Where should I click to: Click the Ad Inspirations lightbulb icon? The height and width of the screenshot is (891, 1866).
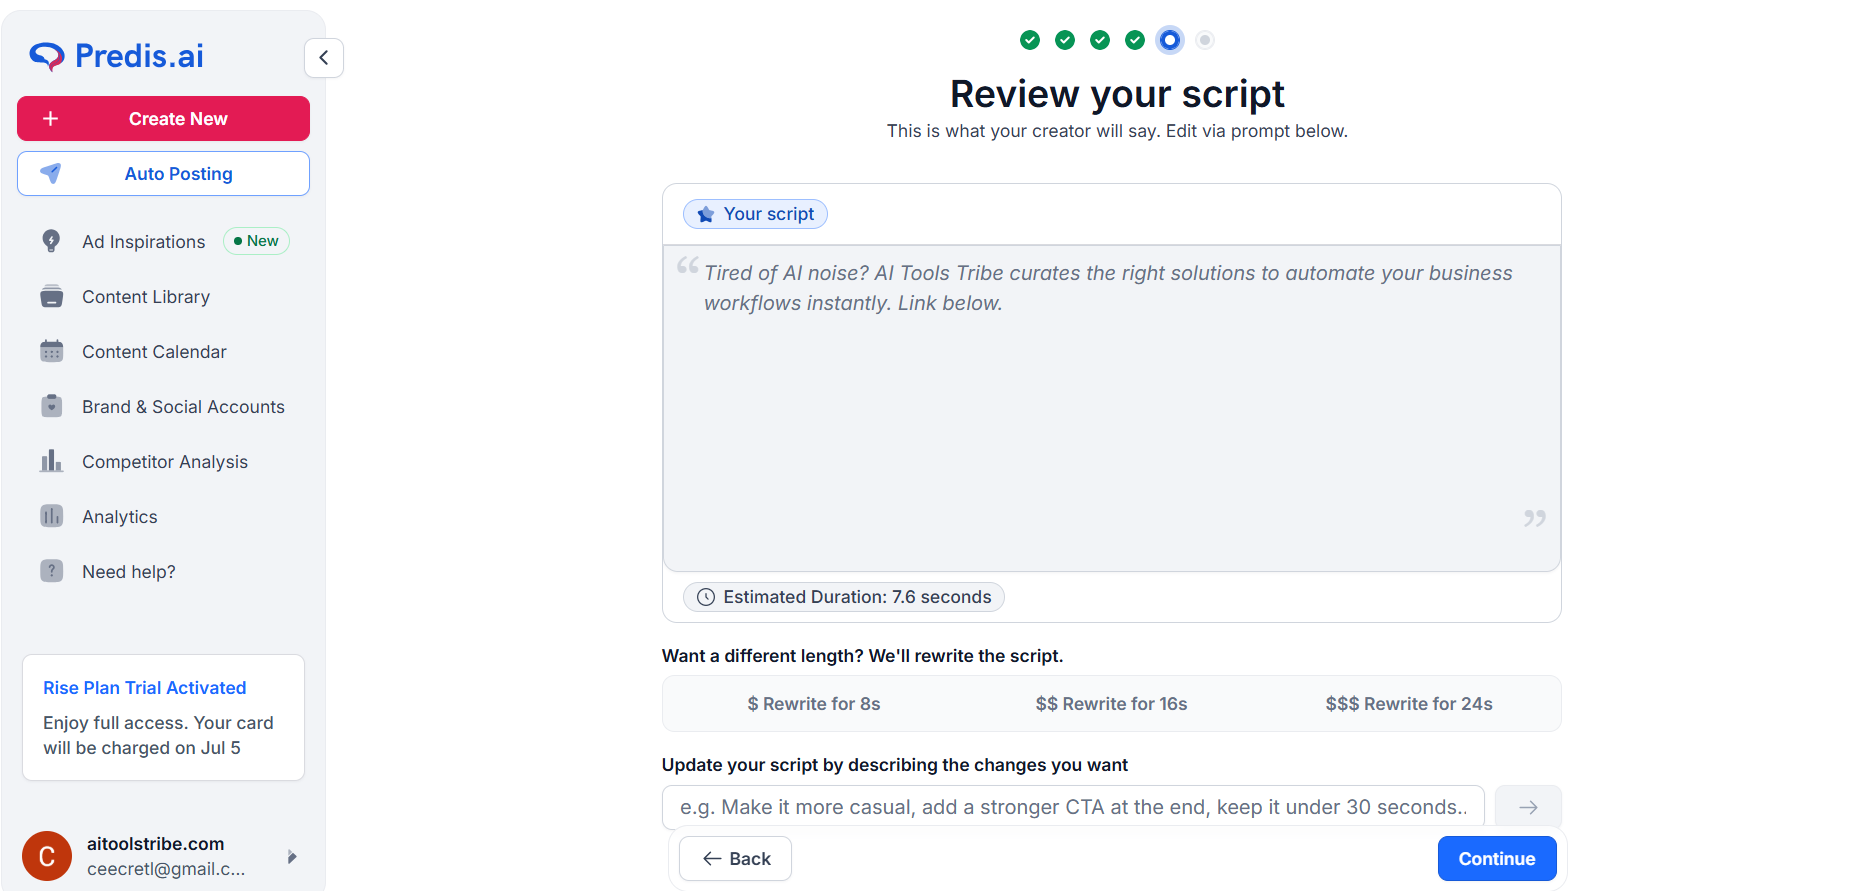51,241
